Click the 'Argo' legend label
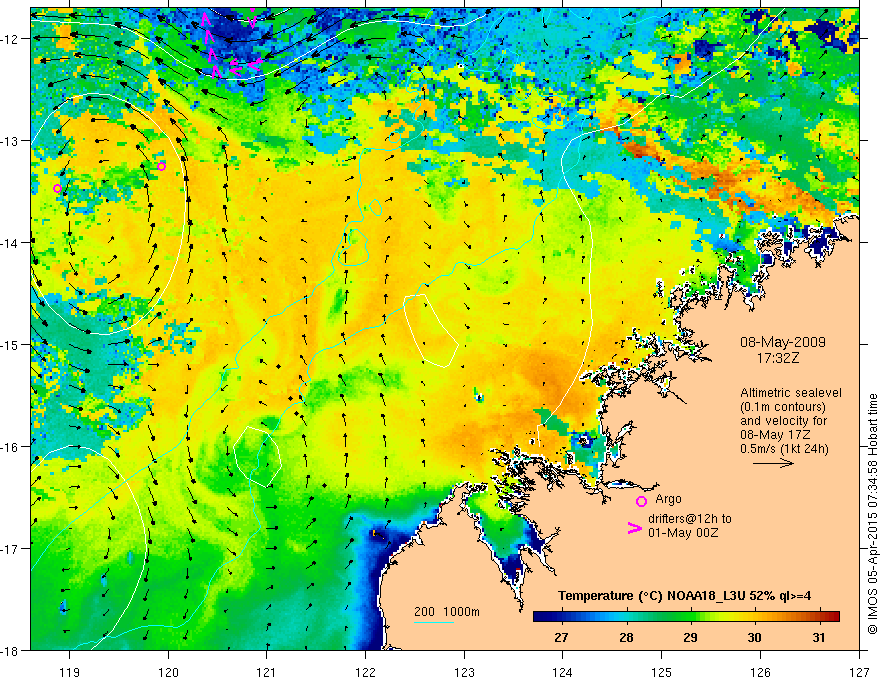 (x=668, y=499)
